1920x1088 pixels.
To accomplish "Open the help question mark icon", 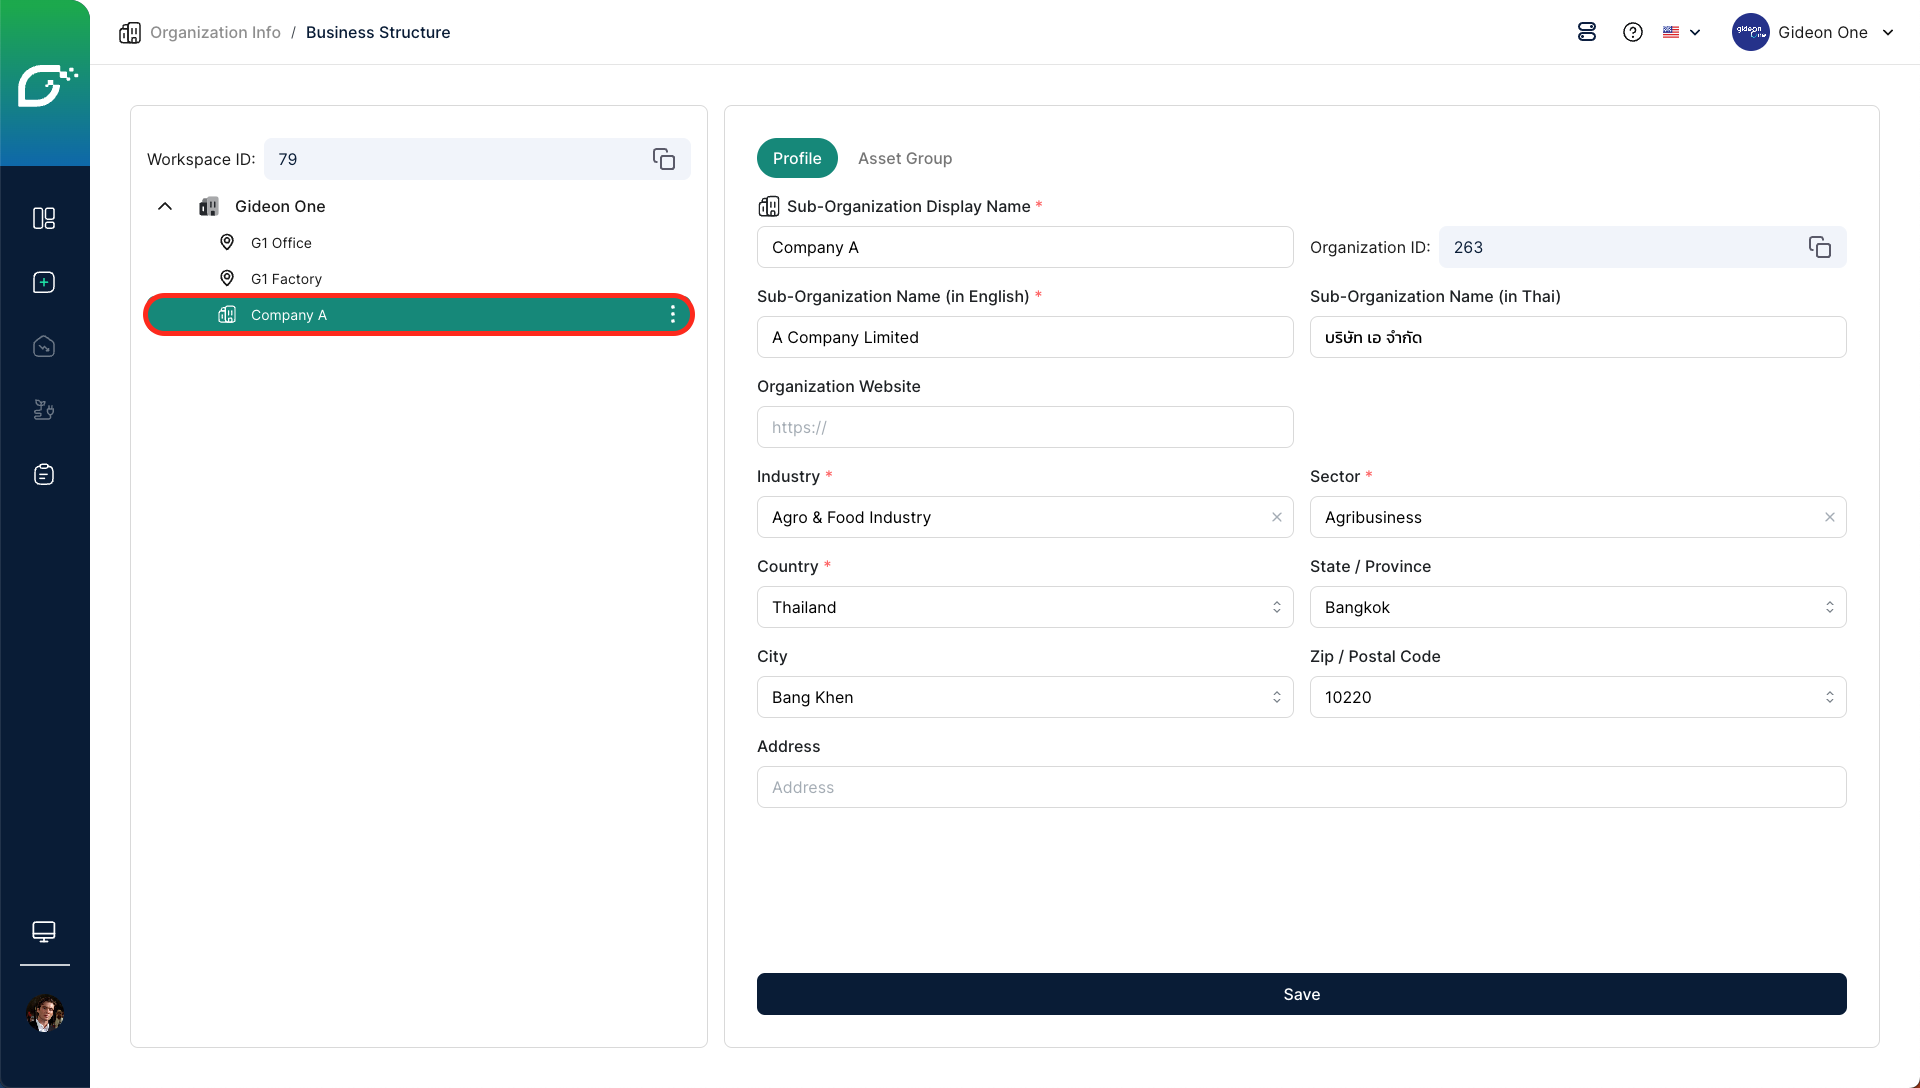I will [x=1633, y=32].
